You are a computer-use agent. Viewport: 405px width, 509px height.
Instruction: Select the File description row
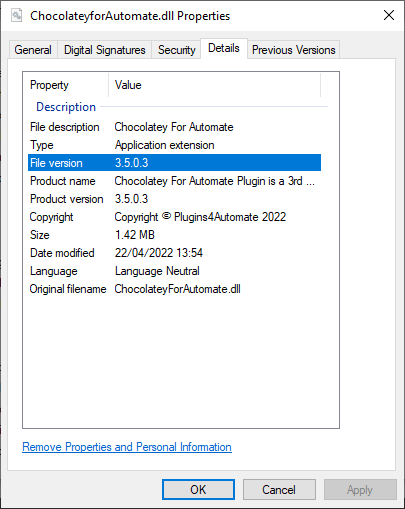point(174,127)
